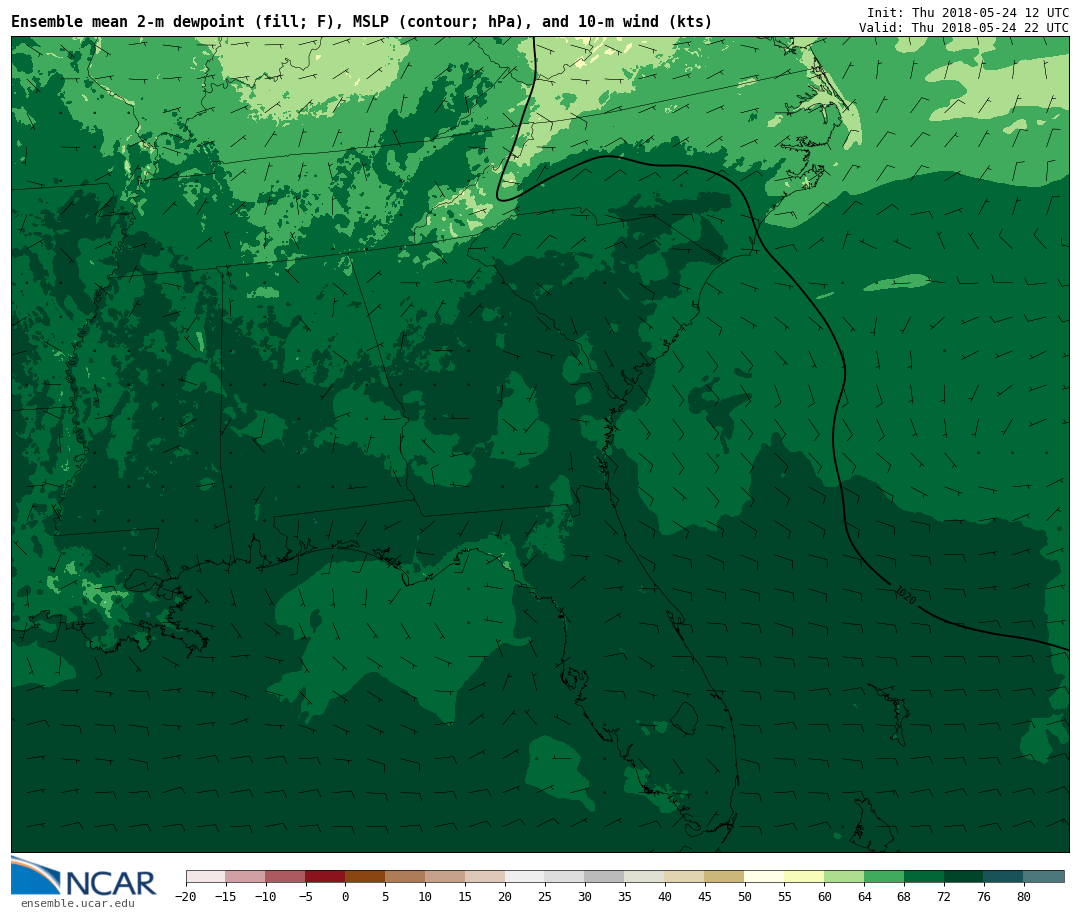Click the green swatch between 64 and 68

pos(884,877)
